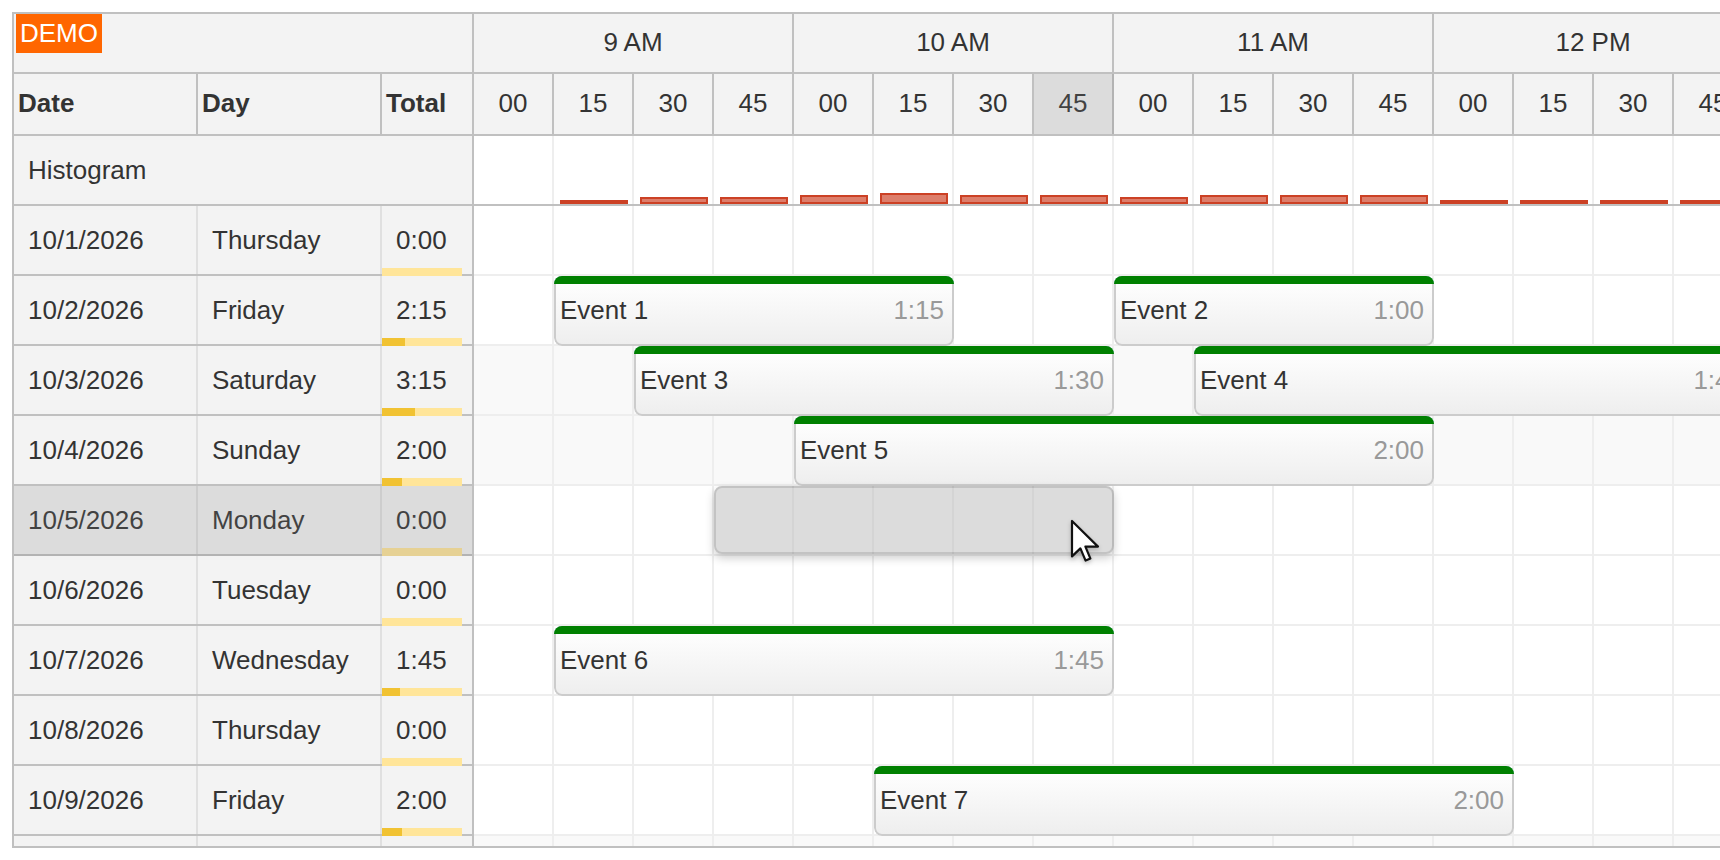The width and height of the screenshot is (1720, 860).
Task: Select the Event 6 bar
Action: pos(834,660)
